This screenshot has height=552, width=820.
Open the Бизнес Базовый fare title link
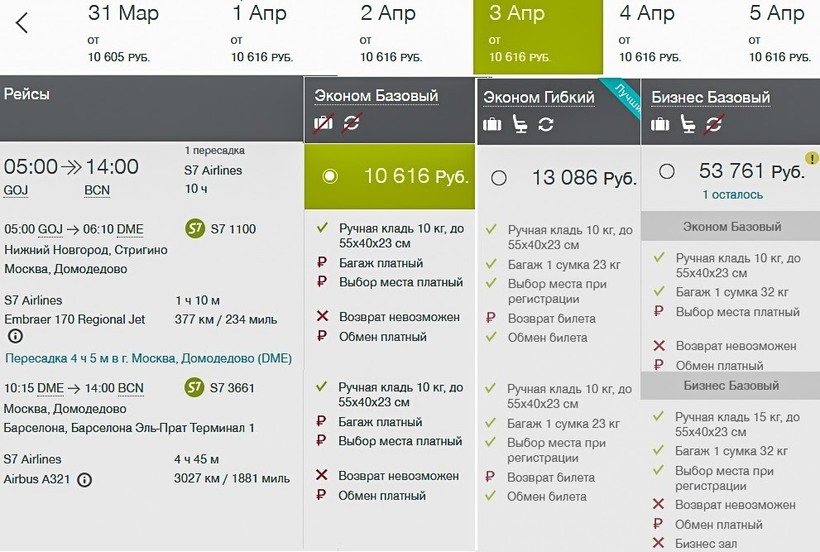[710, 97]
